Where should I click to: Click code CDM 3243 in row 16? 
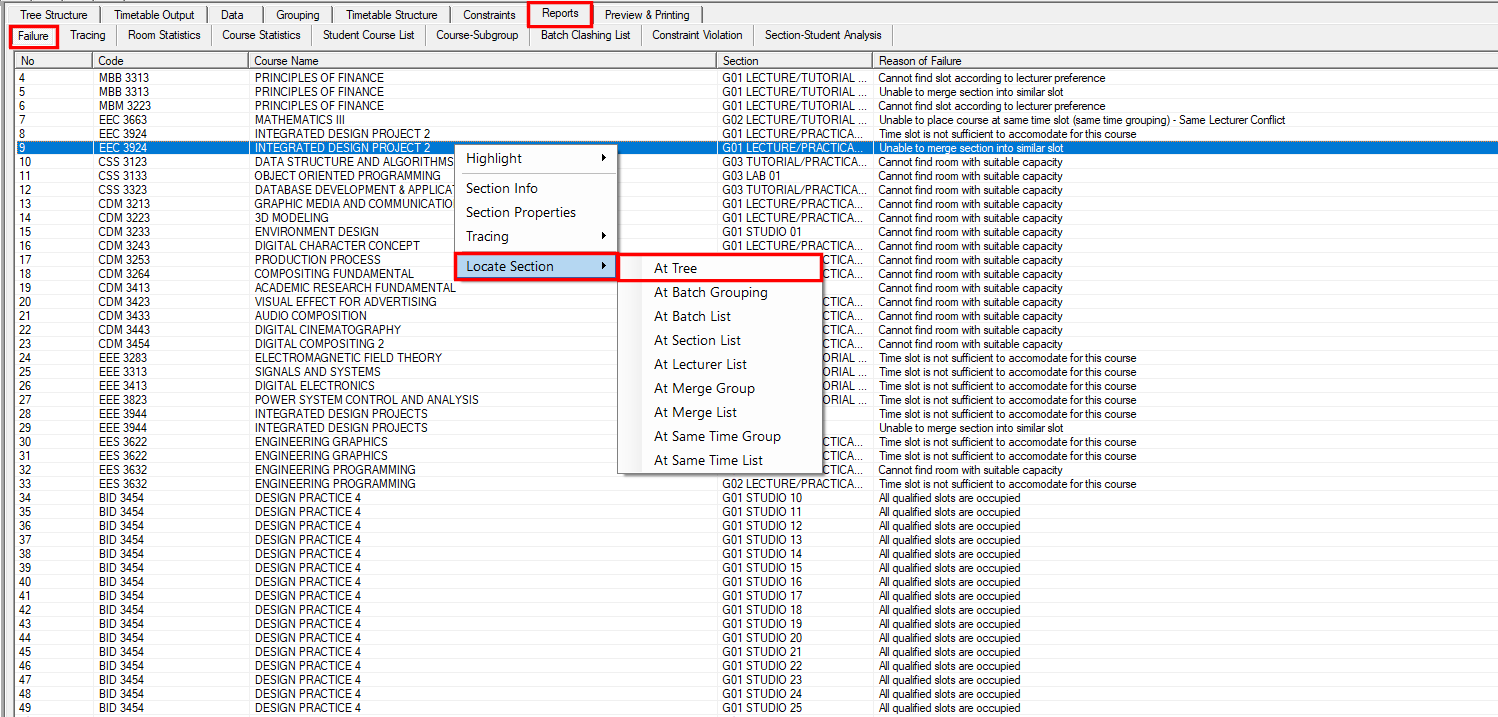[x=124, y=246]
